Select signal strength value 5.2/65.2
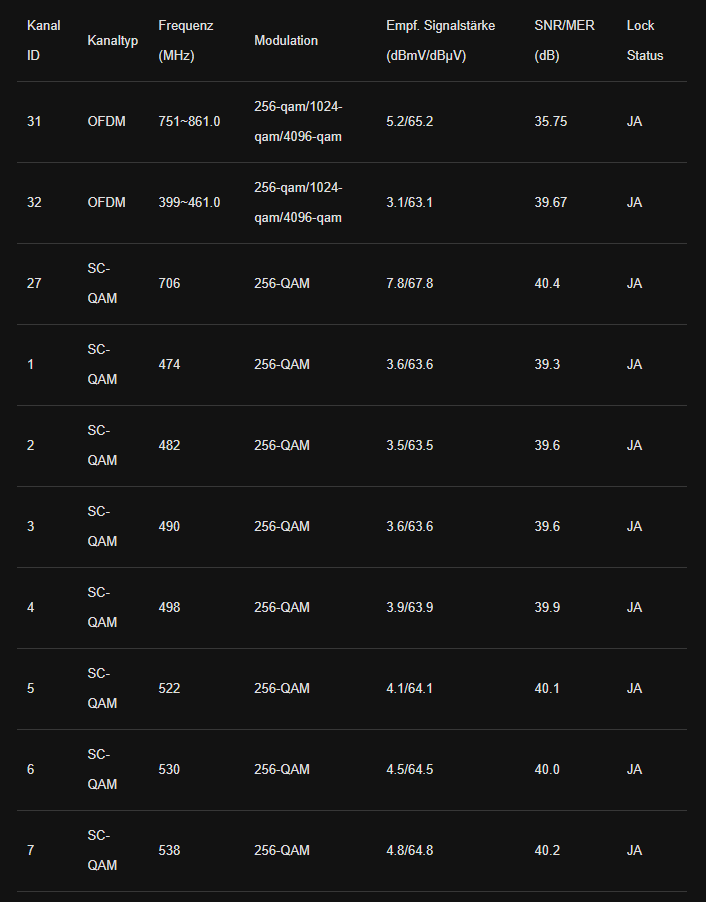 (x=409, y=122)
